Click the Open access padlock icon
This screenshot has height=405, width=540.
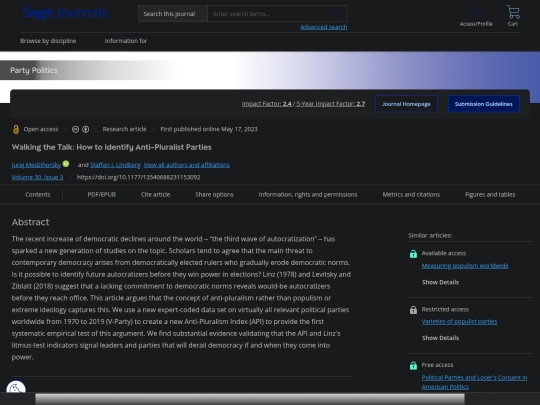16,129
